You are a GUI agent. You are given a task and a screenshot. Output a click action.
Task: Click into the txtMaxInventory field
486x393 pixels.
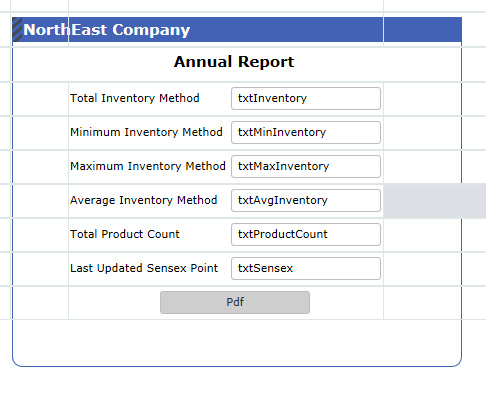(x=306, y=166)
